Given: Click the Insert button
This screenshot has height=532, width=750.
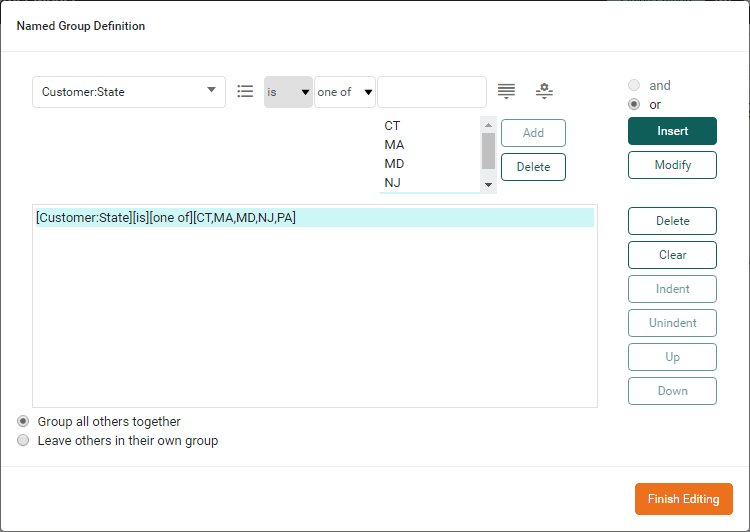Looking at the screenshot, I should point(672,131).
